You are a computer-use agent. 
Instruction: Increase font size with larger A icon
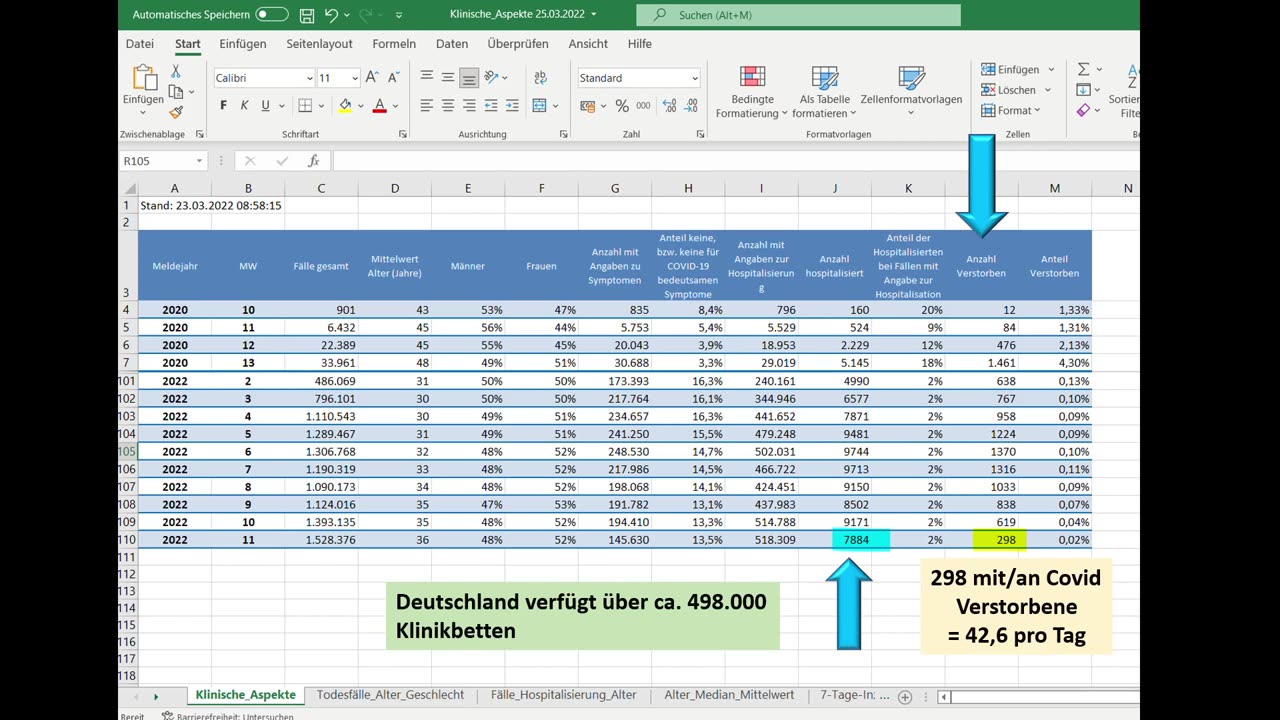372,78
